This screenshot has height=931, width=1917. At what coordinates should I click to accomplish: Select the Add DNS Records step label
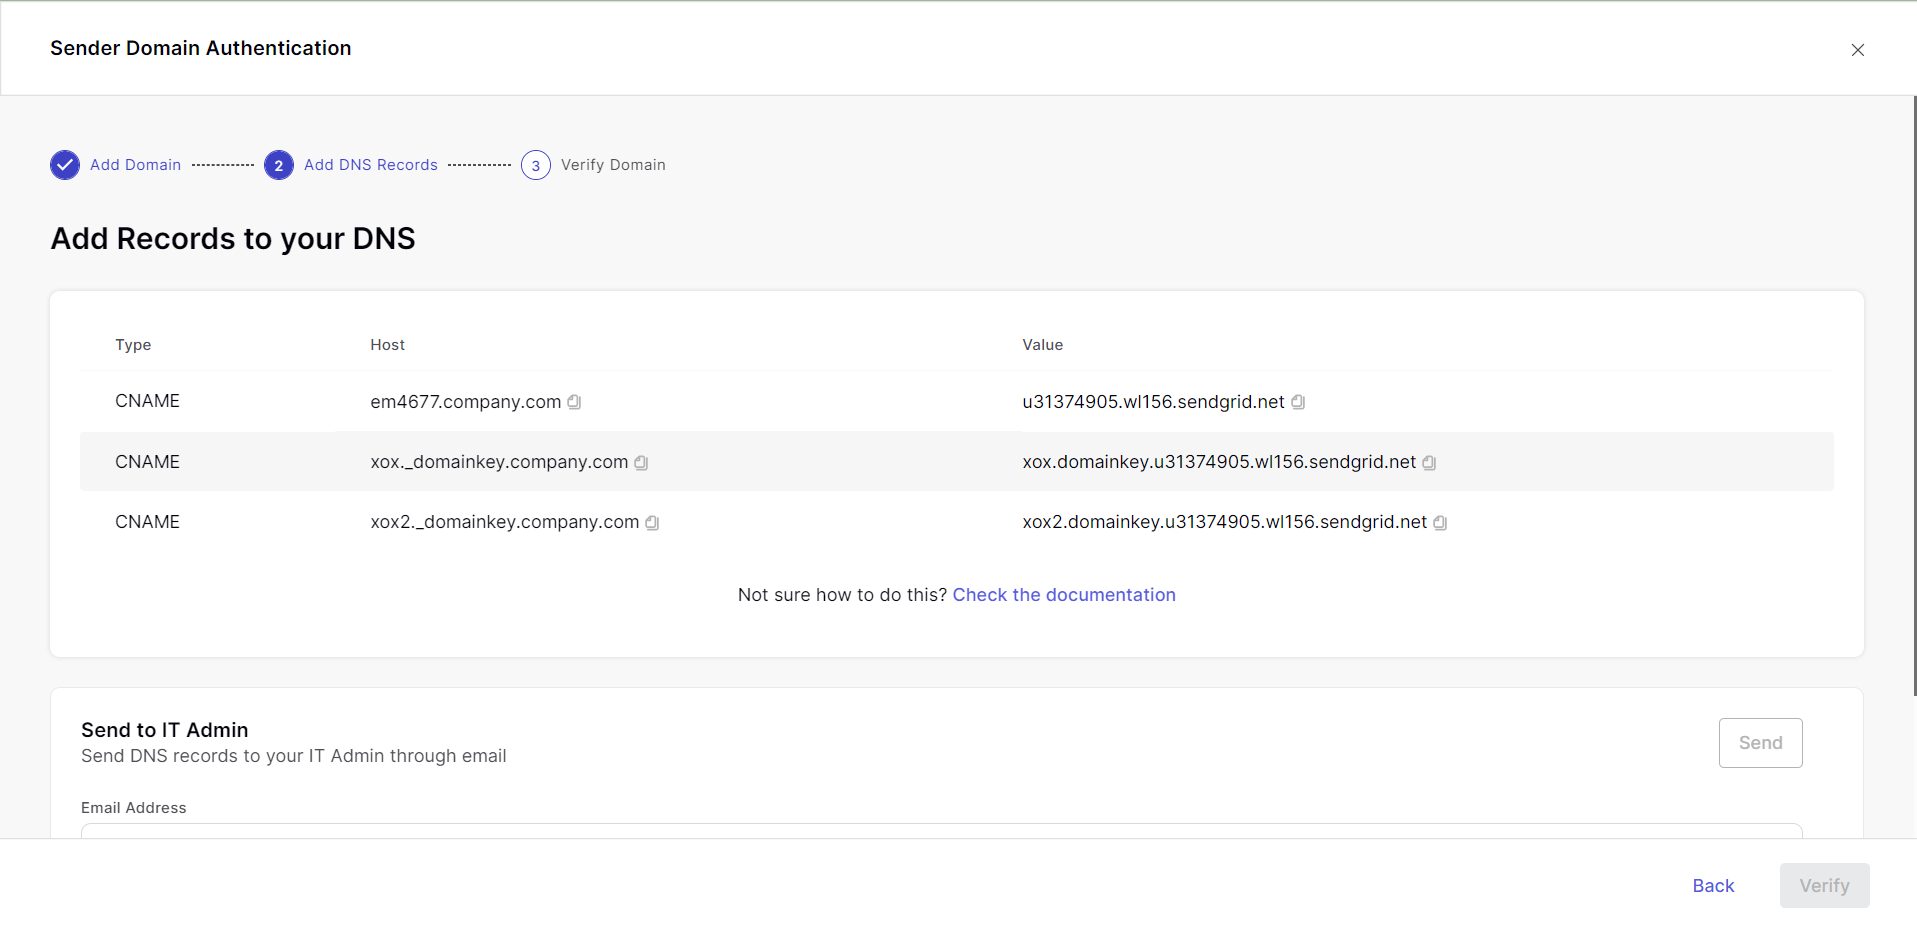[370, 165]
